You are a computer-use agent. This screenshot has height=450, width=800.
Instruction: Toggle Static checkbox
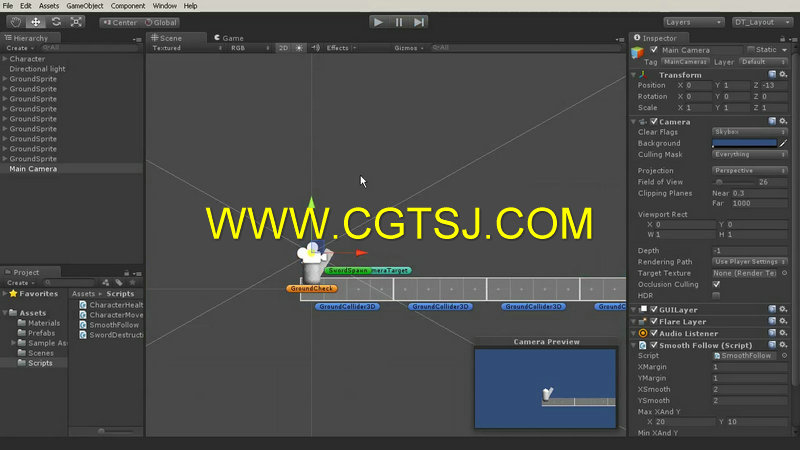point(751,49)
